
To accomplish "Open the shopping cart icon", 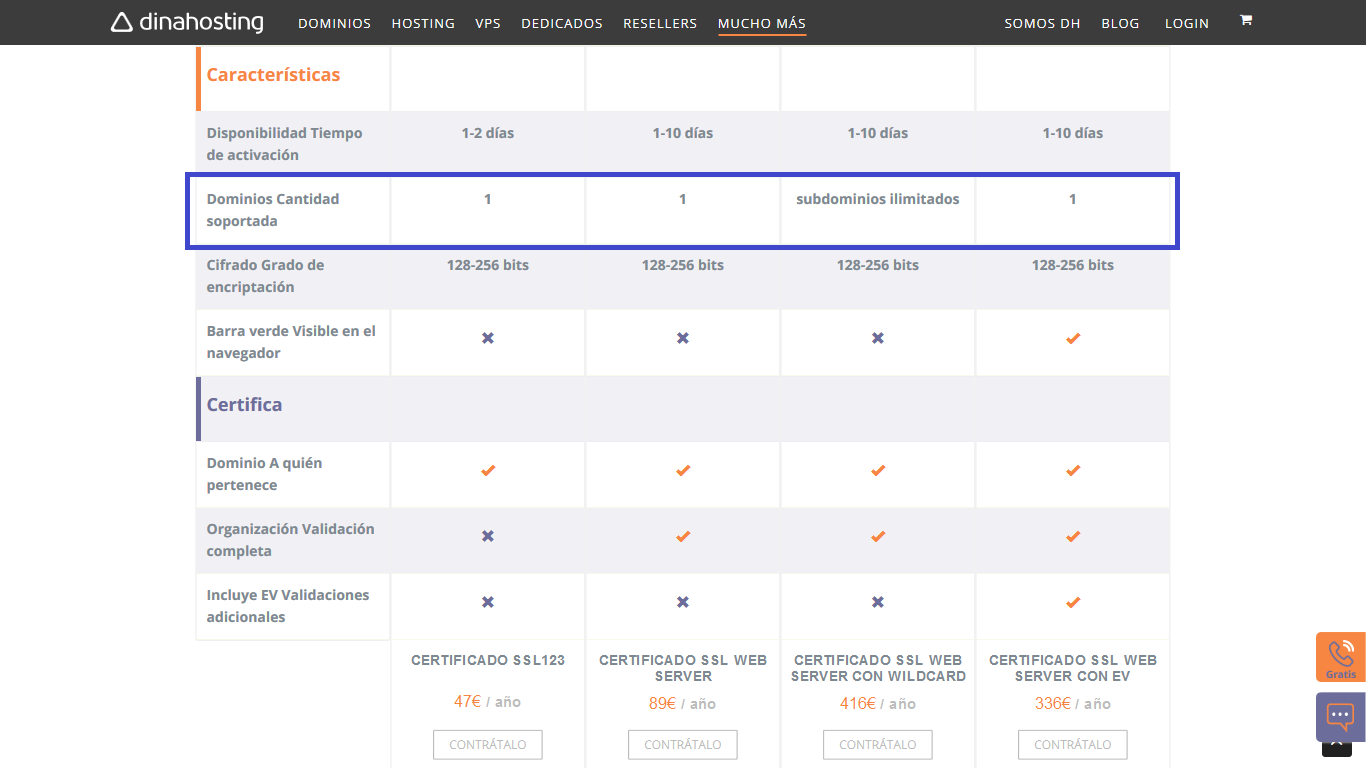I will point(1246,20).
